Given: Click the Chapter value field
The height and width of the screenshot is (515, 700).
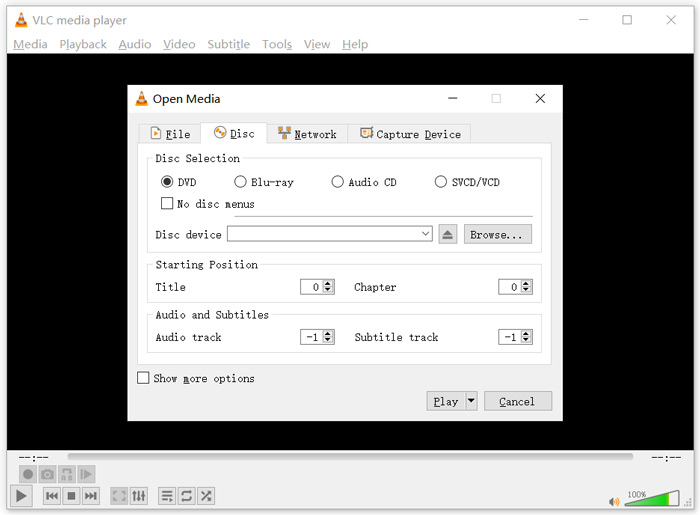Looking at the screenshot, I should point(510,287).
